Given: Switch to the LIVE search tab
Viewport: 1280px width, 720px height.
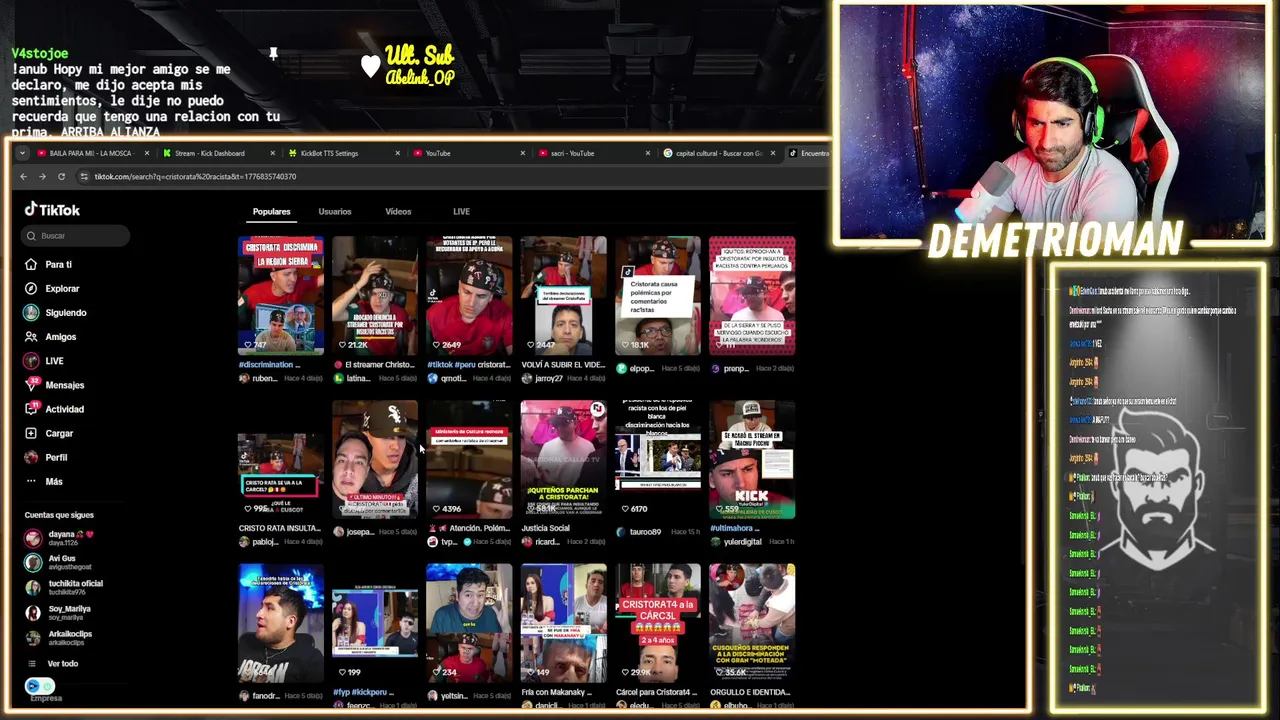Looking at the screenshot, I should coord(461,211).
